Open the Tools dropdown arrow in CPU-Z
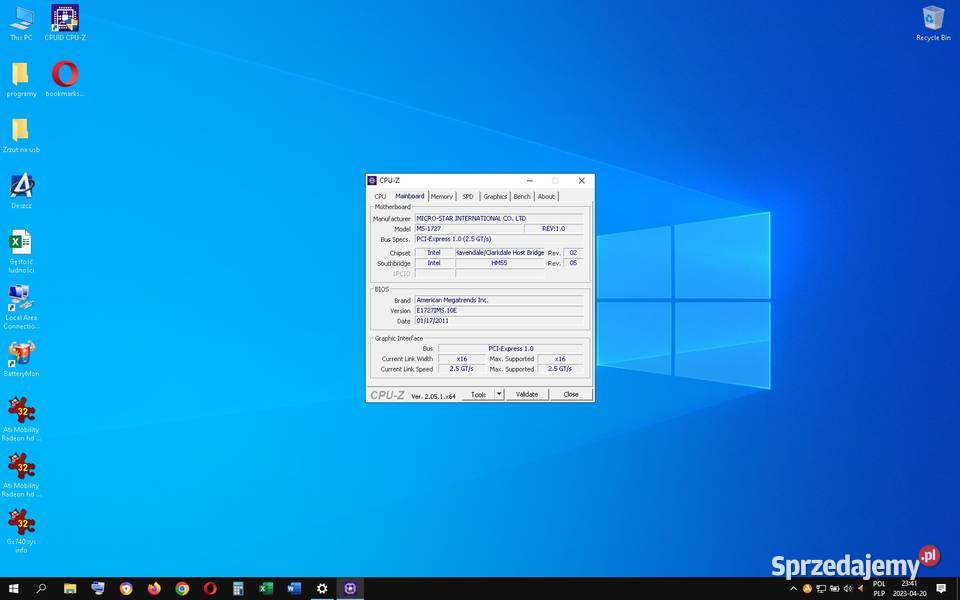This screenshot has width=960, height=600. 499,394
